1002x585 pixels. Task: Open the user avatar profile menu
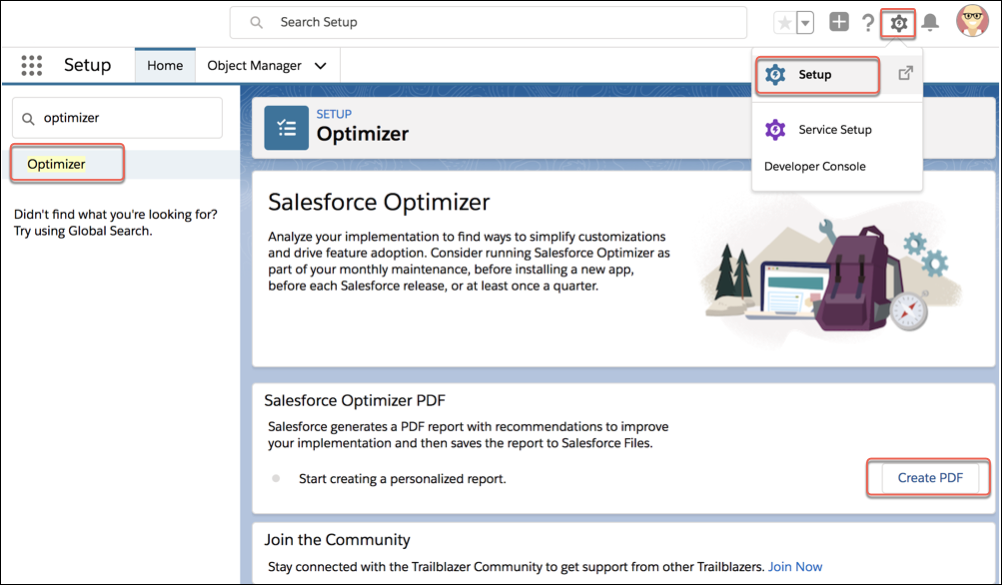tap(972, 21)
